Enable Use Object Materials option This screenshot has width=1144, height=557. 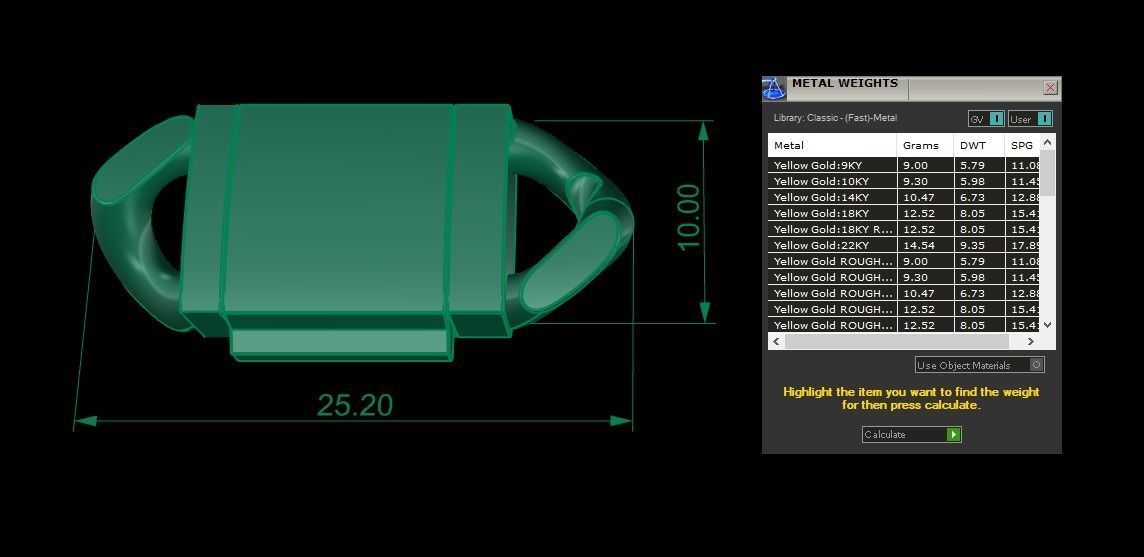pos(980,364)
